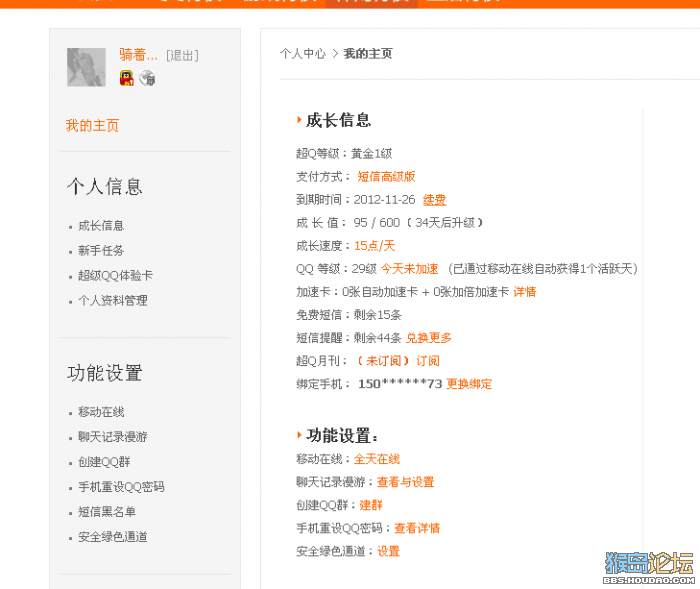Image resolution: width=700 pixels, height=589 pixels.
Task: Click the [退出] logout link
Action: pyautogui.click(x=182, y=55)
